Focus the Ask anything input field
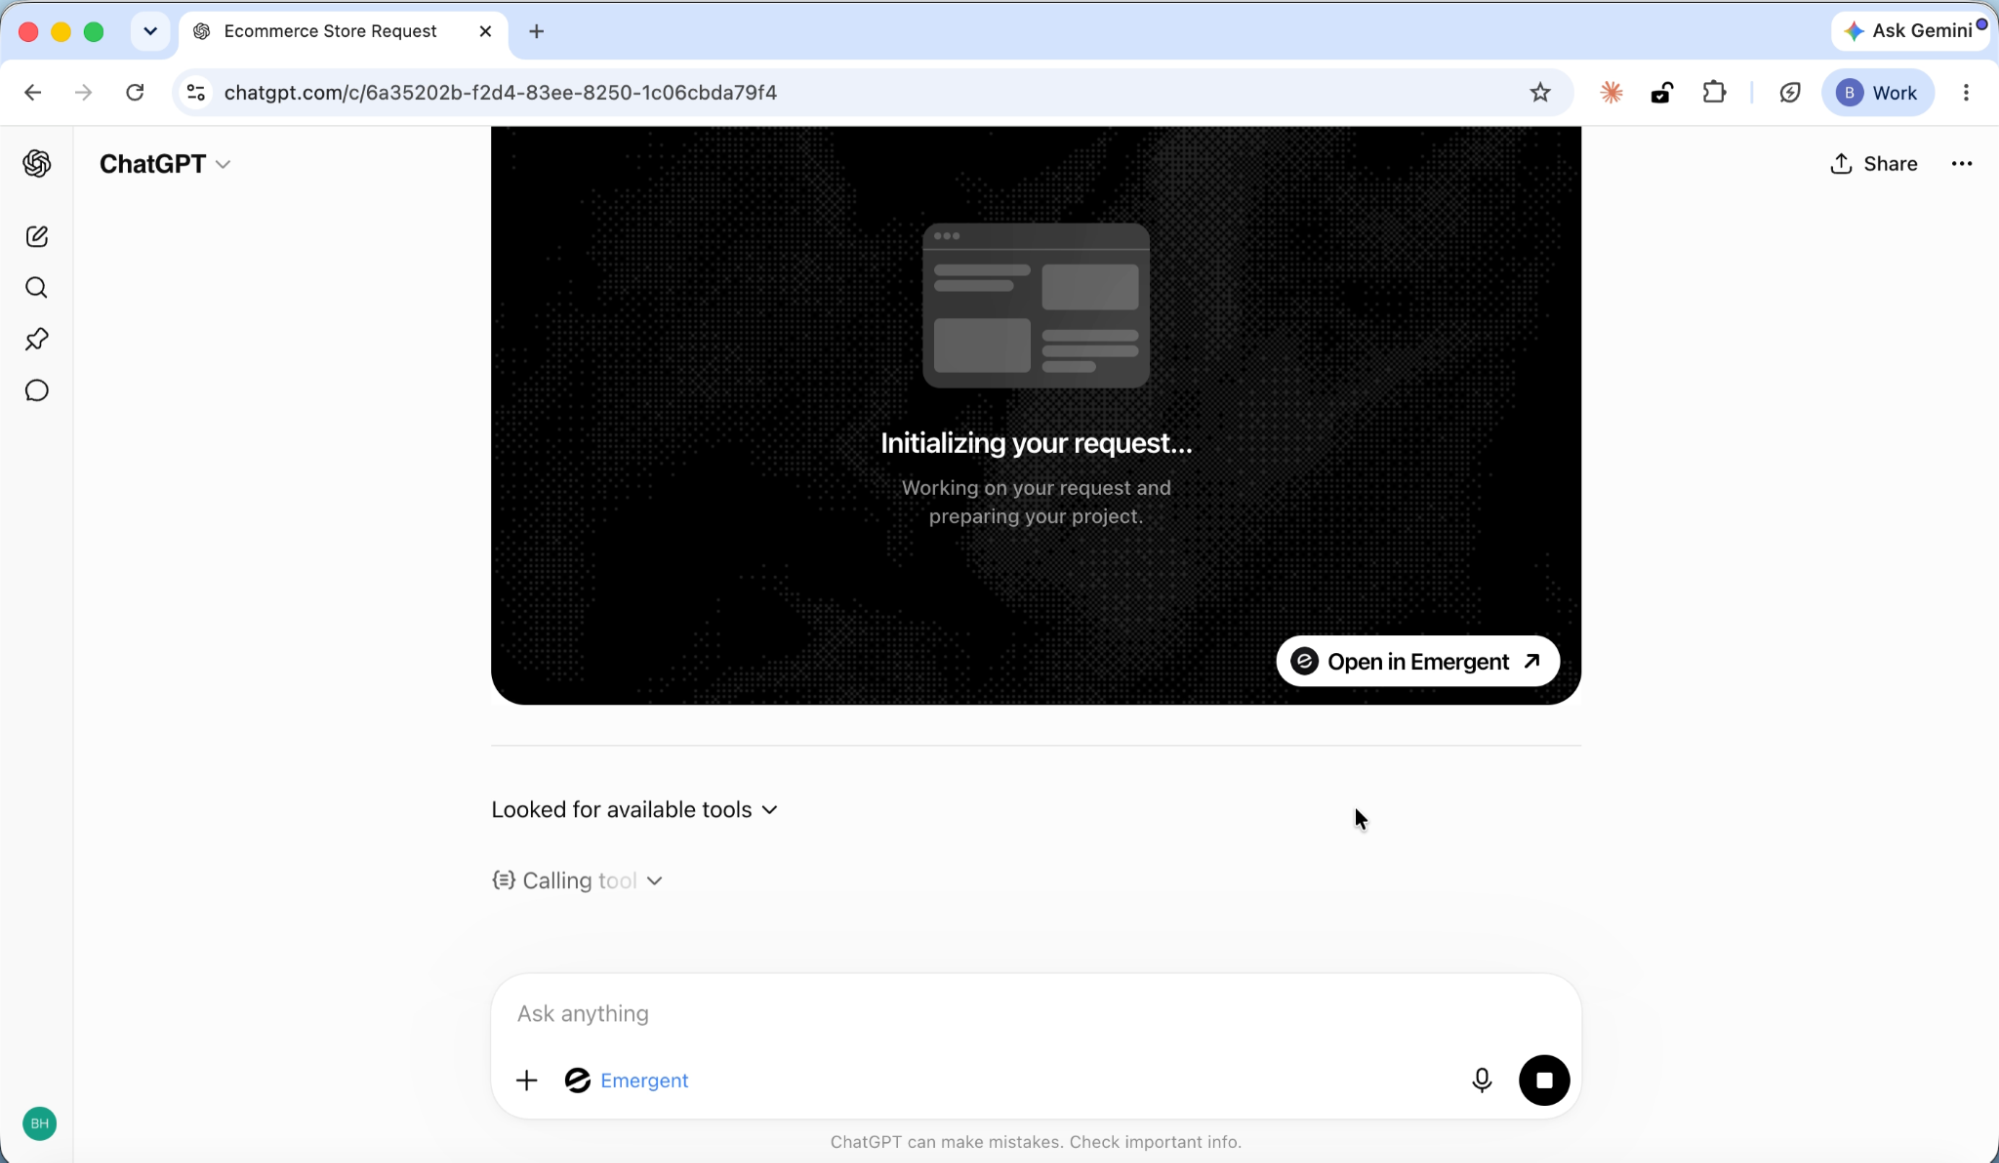1999x1163 pixels. (1035, 1013)
